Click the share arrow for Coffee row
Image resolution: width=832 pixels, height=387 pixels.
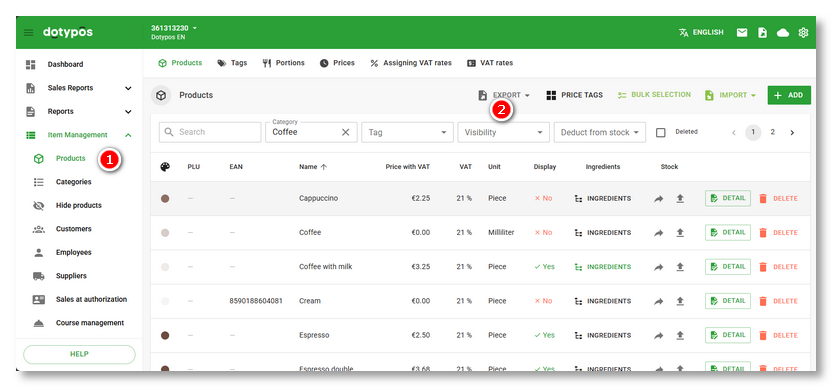(658, 233)
